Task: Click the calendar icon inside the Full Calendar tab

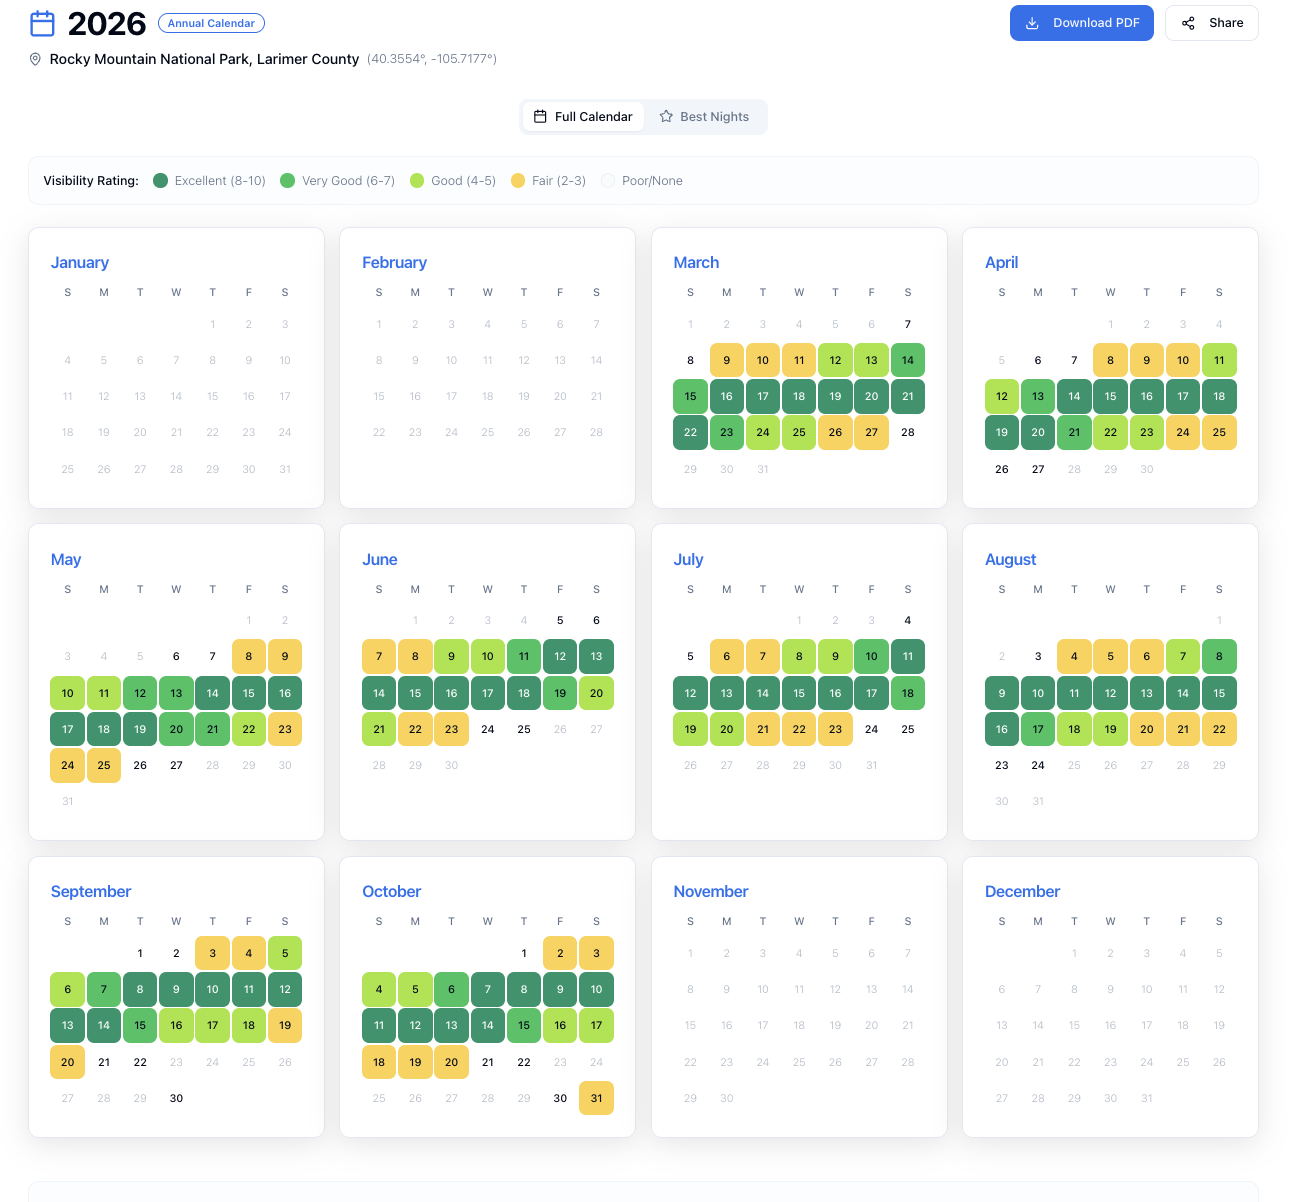Action: point(540,116)
